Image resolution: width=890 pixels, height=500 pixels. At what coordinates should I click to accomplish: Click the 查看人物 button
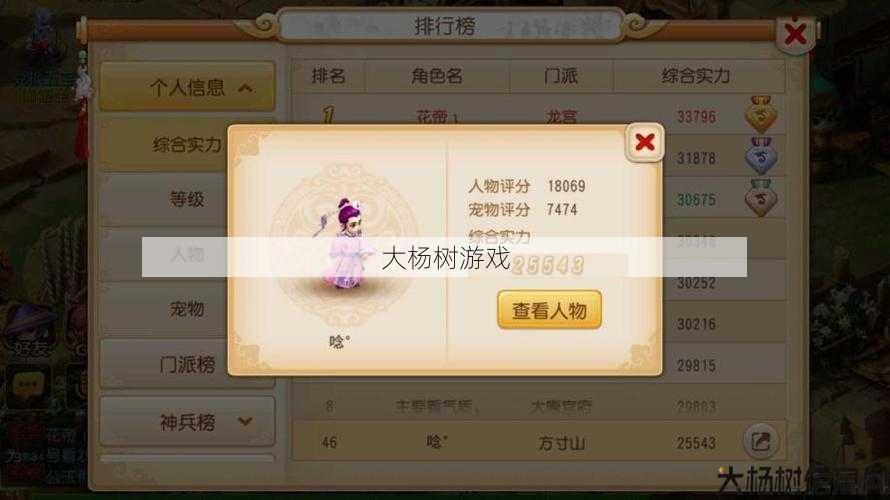pyautogui.click(x=549, y=310)
